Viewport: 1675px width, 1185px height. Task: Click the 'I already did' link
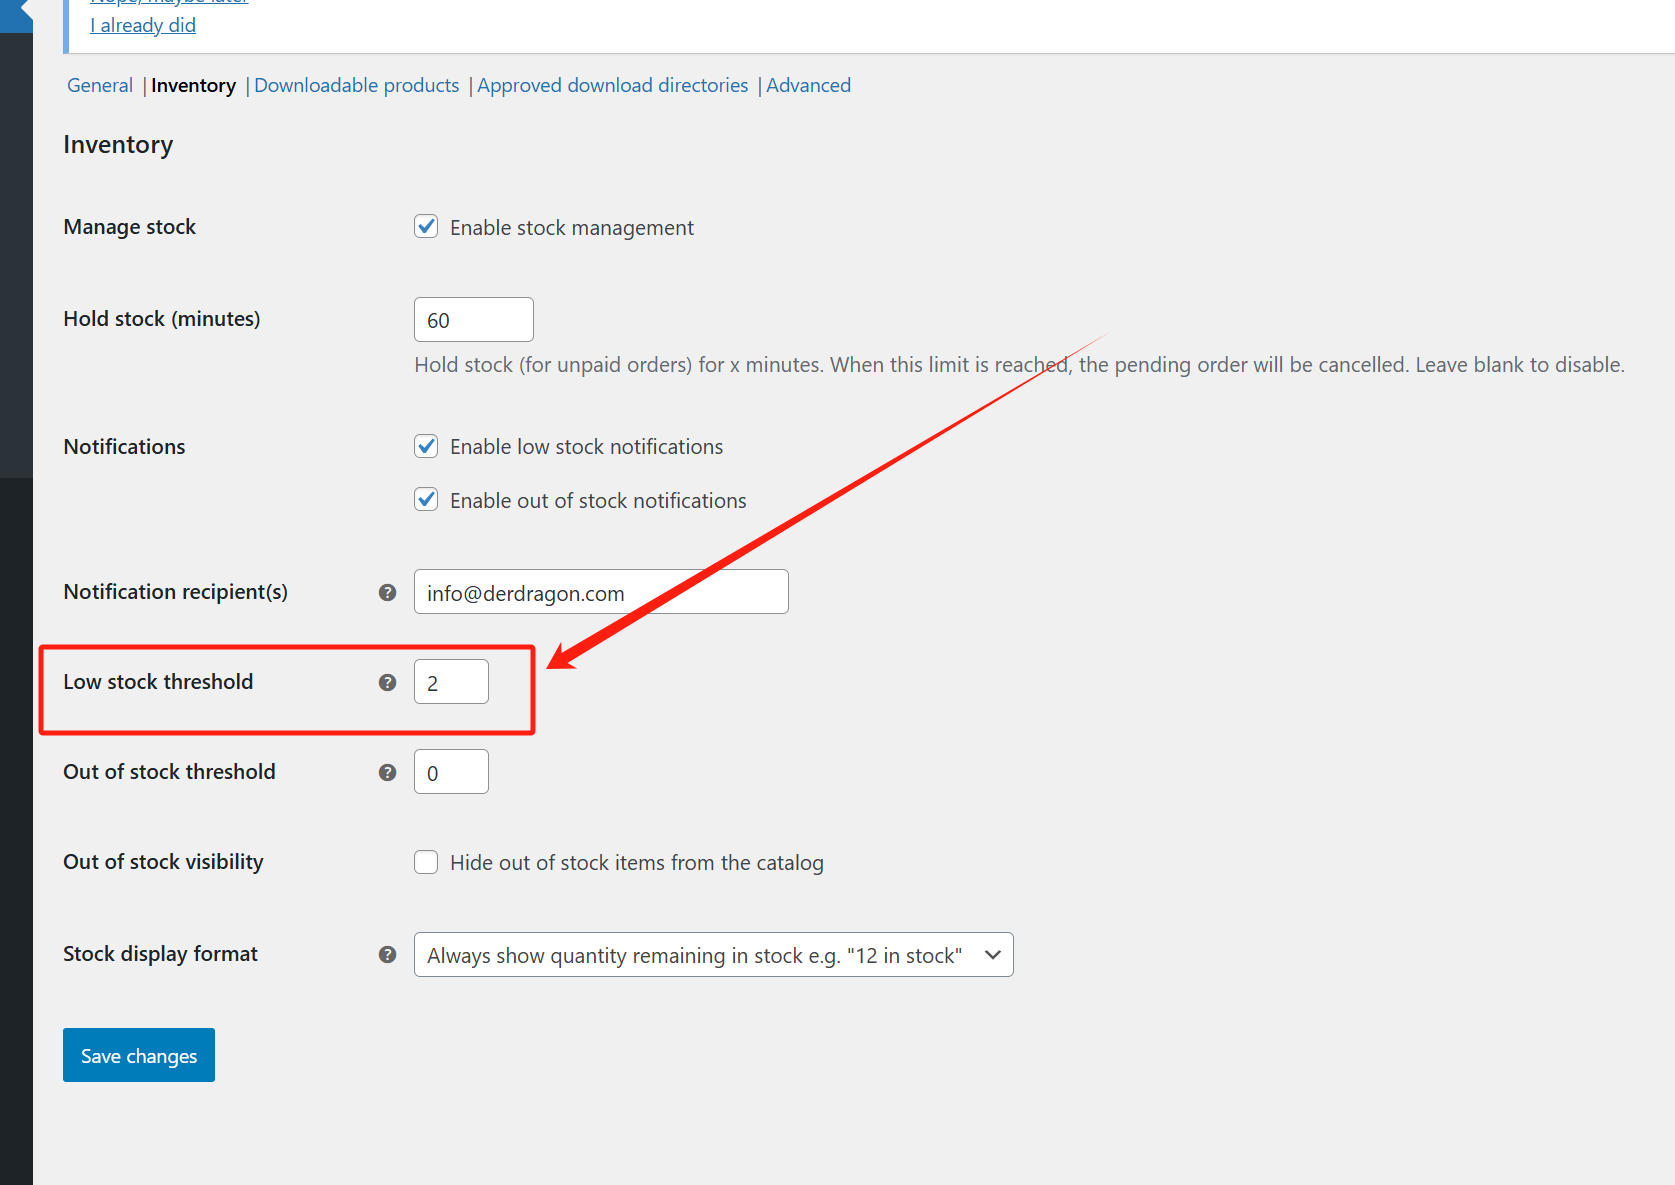(x=142, y=25)
